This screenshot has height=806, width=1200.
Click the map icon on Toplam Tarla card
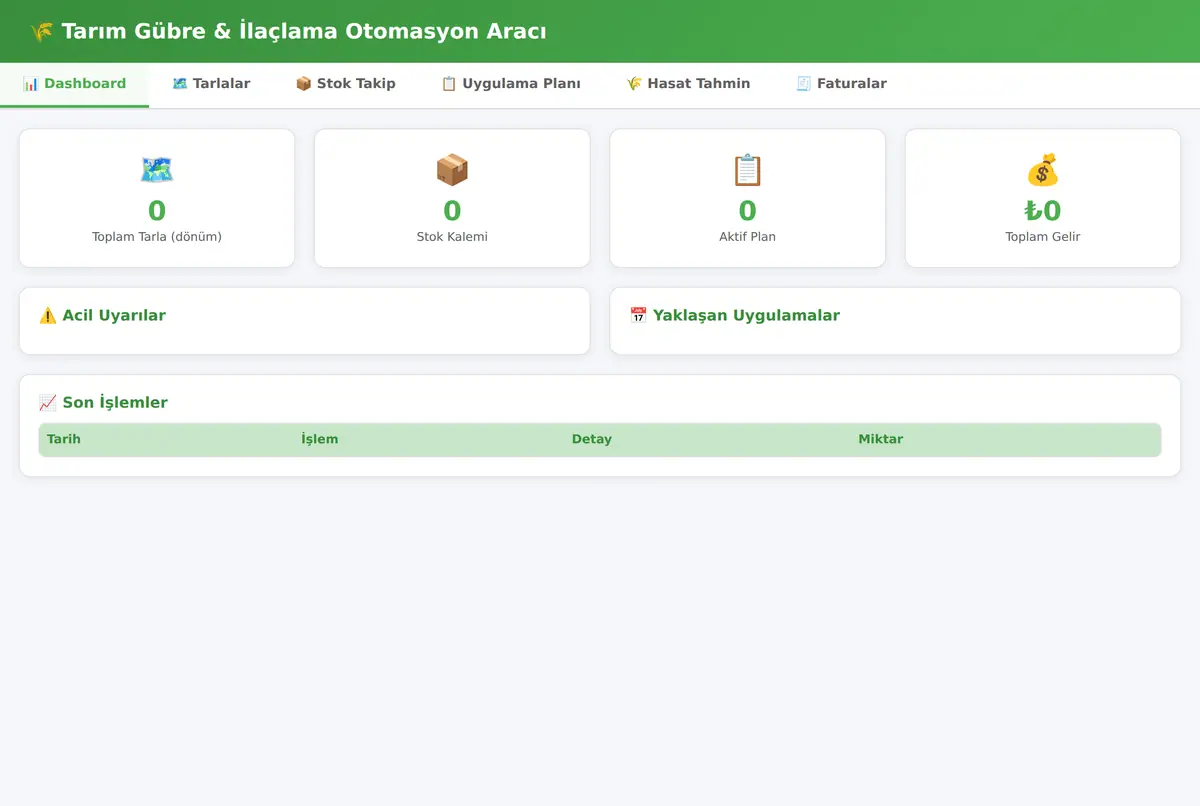point(157,170)
